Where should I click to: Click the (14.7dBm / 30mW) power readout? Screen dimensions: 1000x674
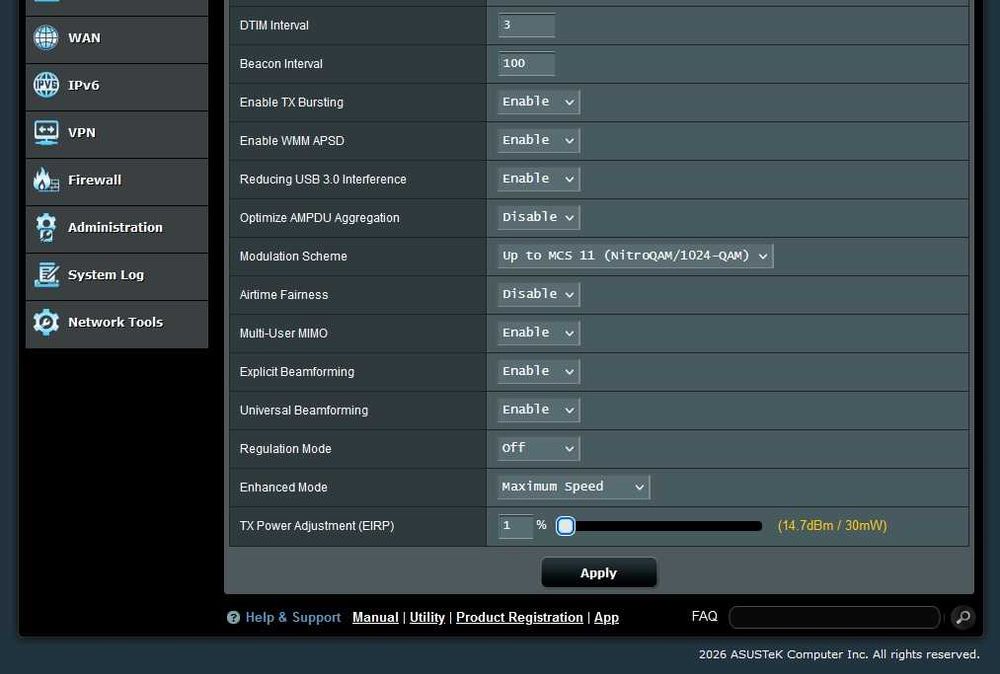click(x=832, y=525)
